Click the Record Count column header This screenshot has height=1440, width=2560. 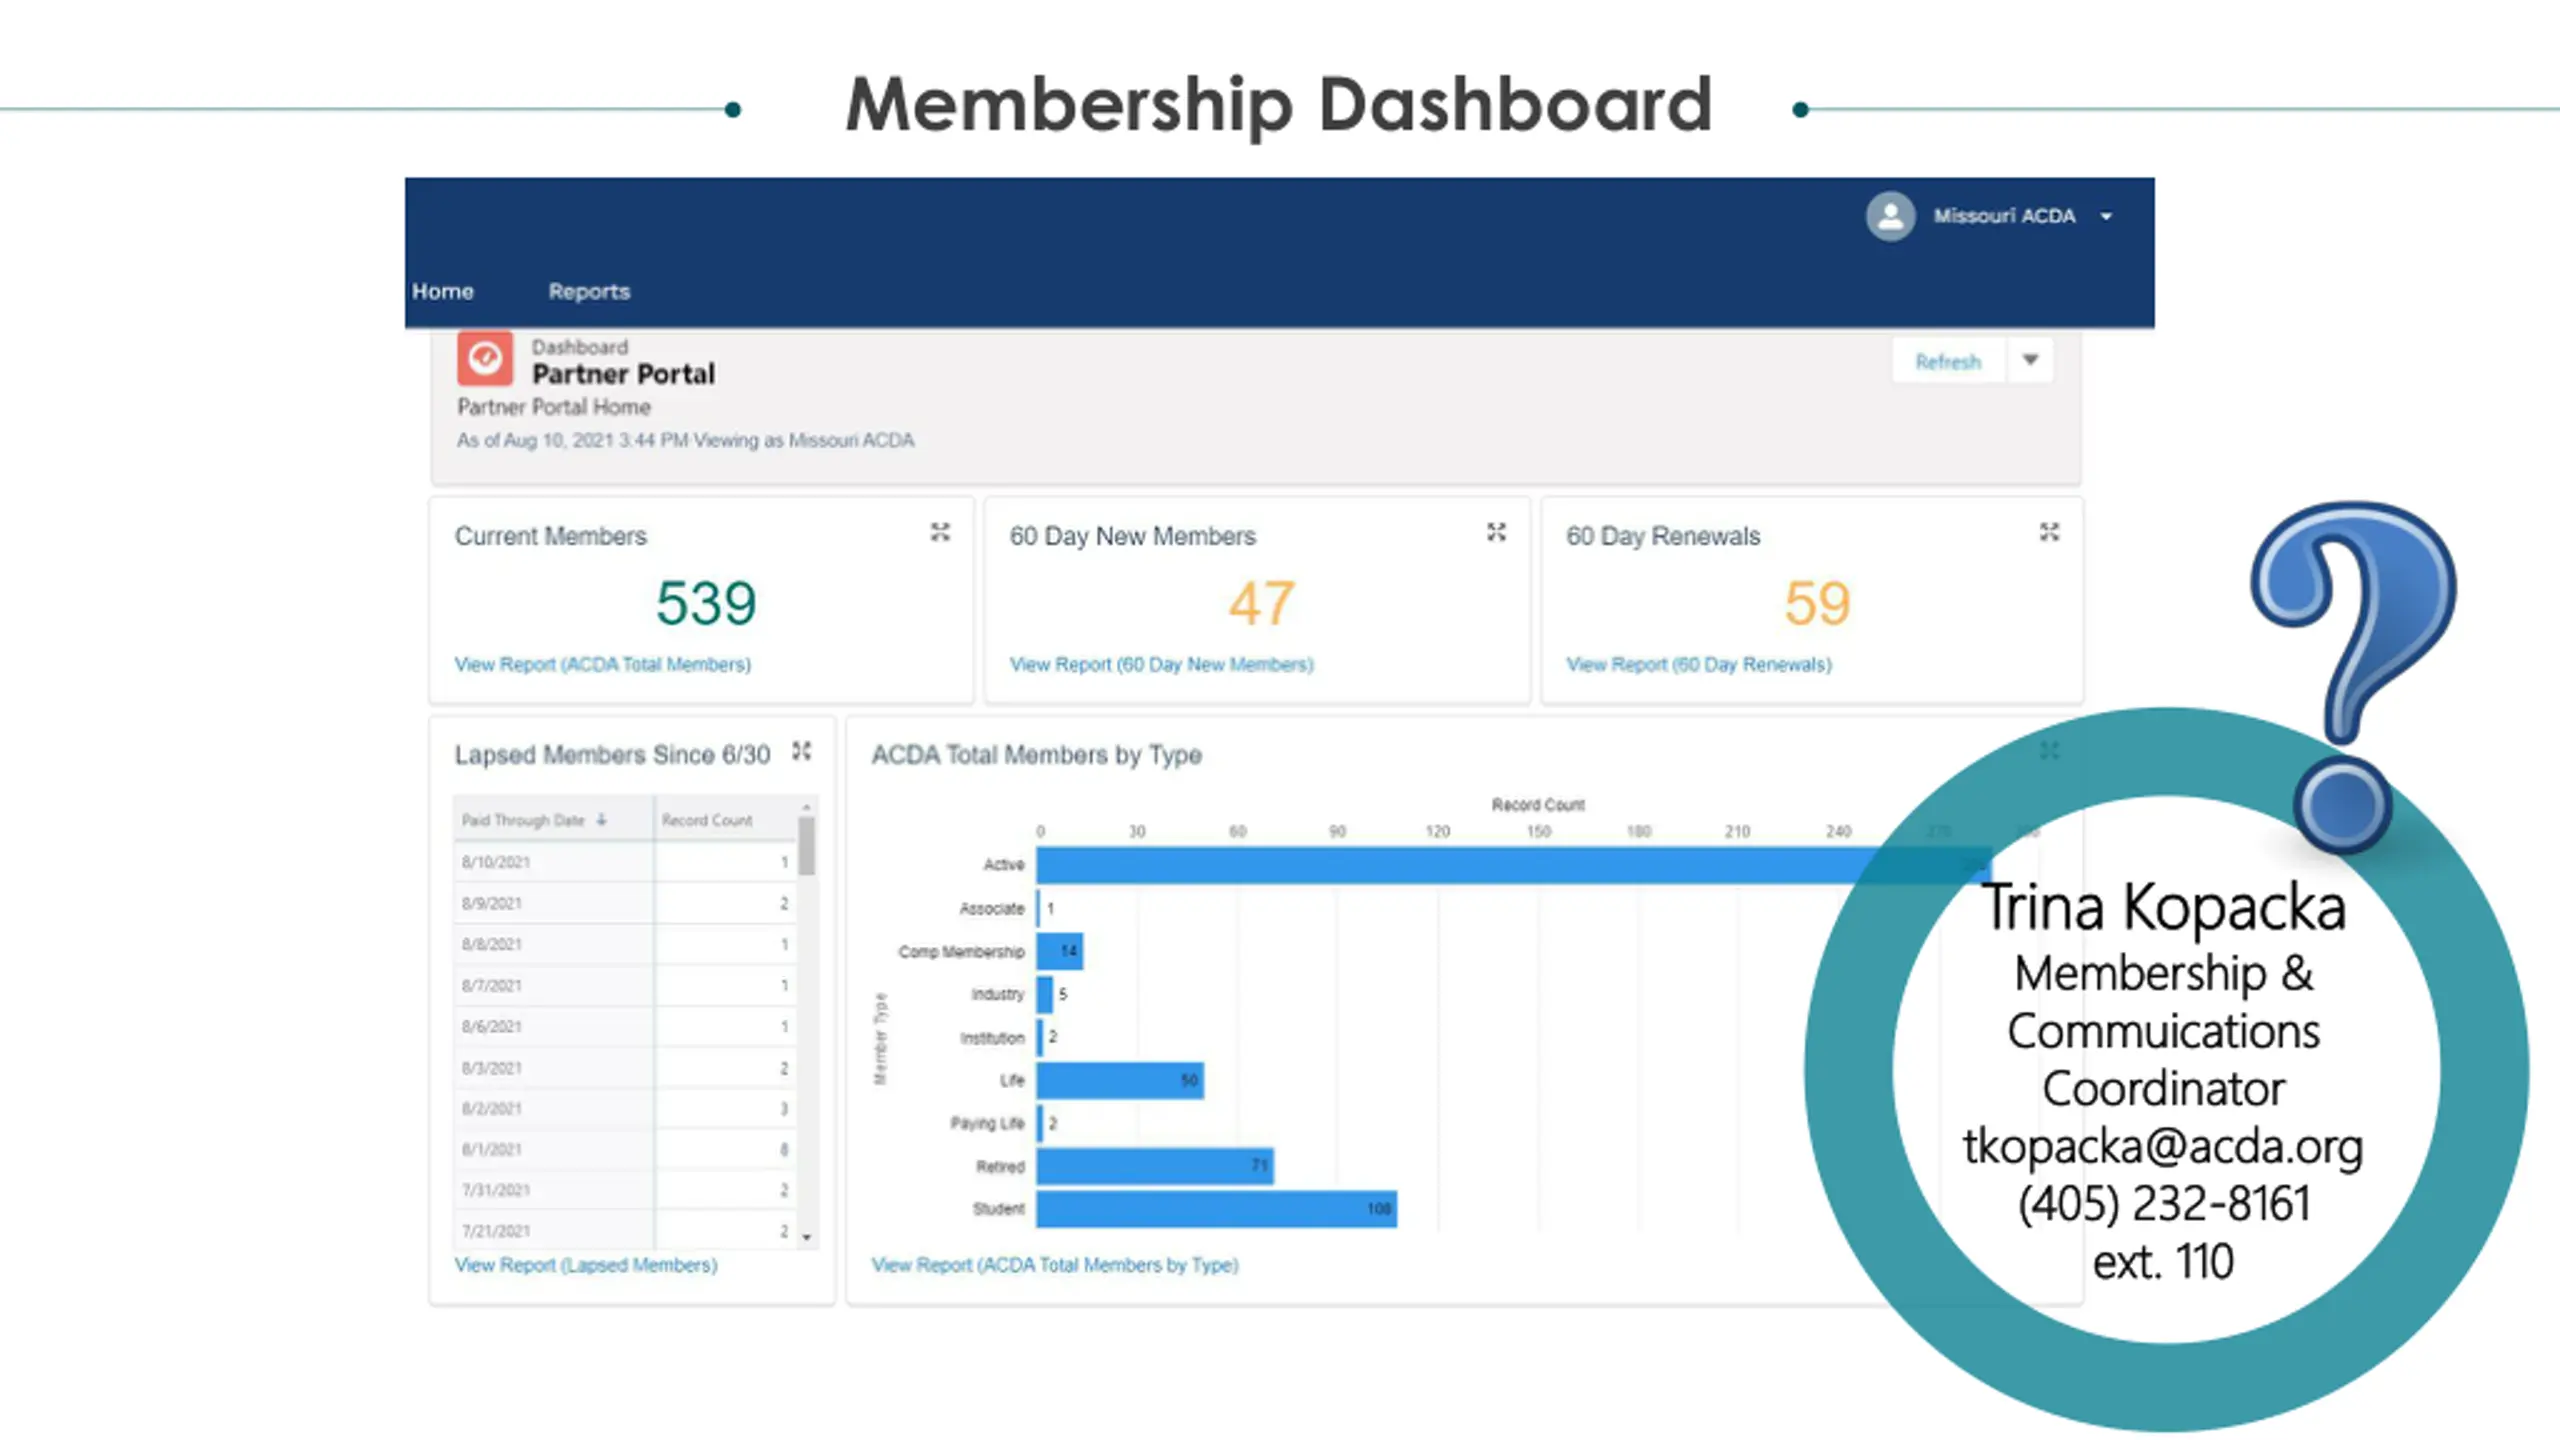pos(706,820)
